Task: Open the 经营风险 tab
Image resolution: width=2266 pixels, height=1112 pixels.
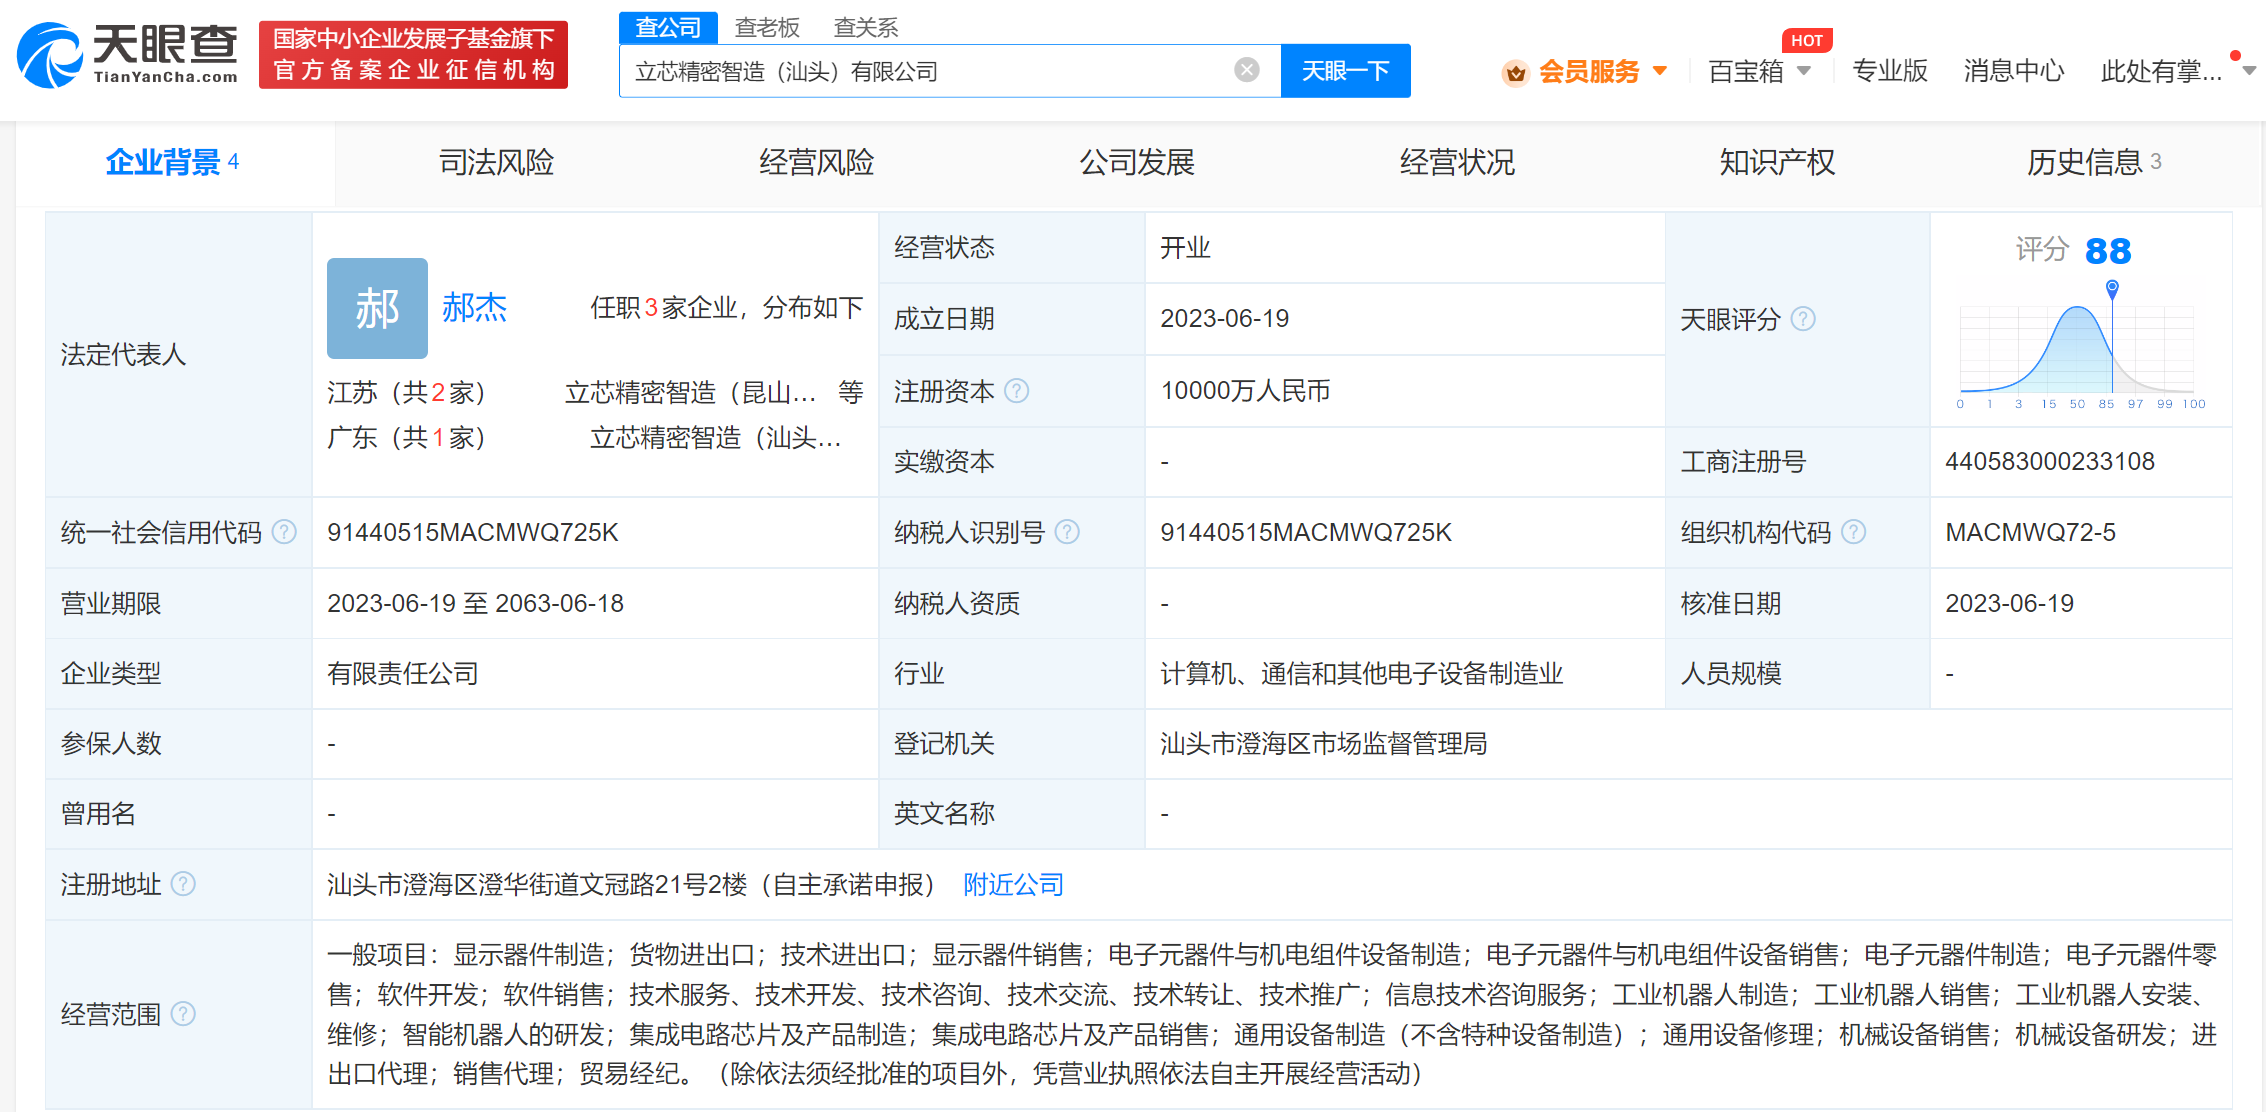Action: (x=816, y=162)
